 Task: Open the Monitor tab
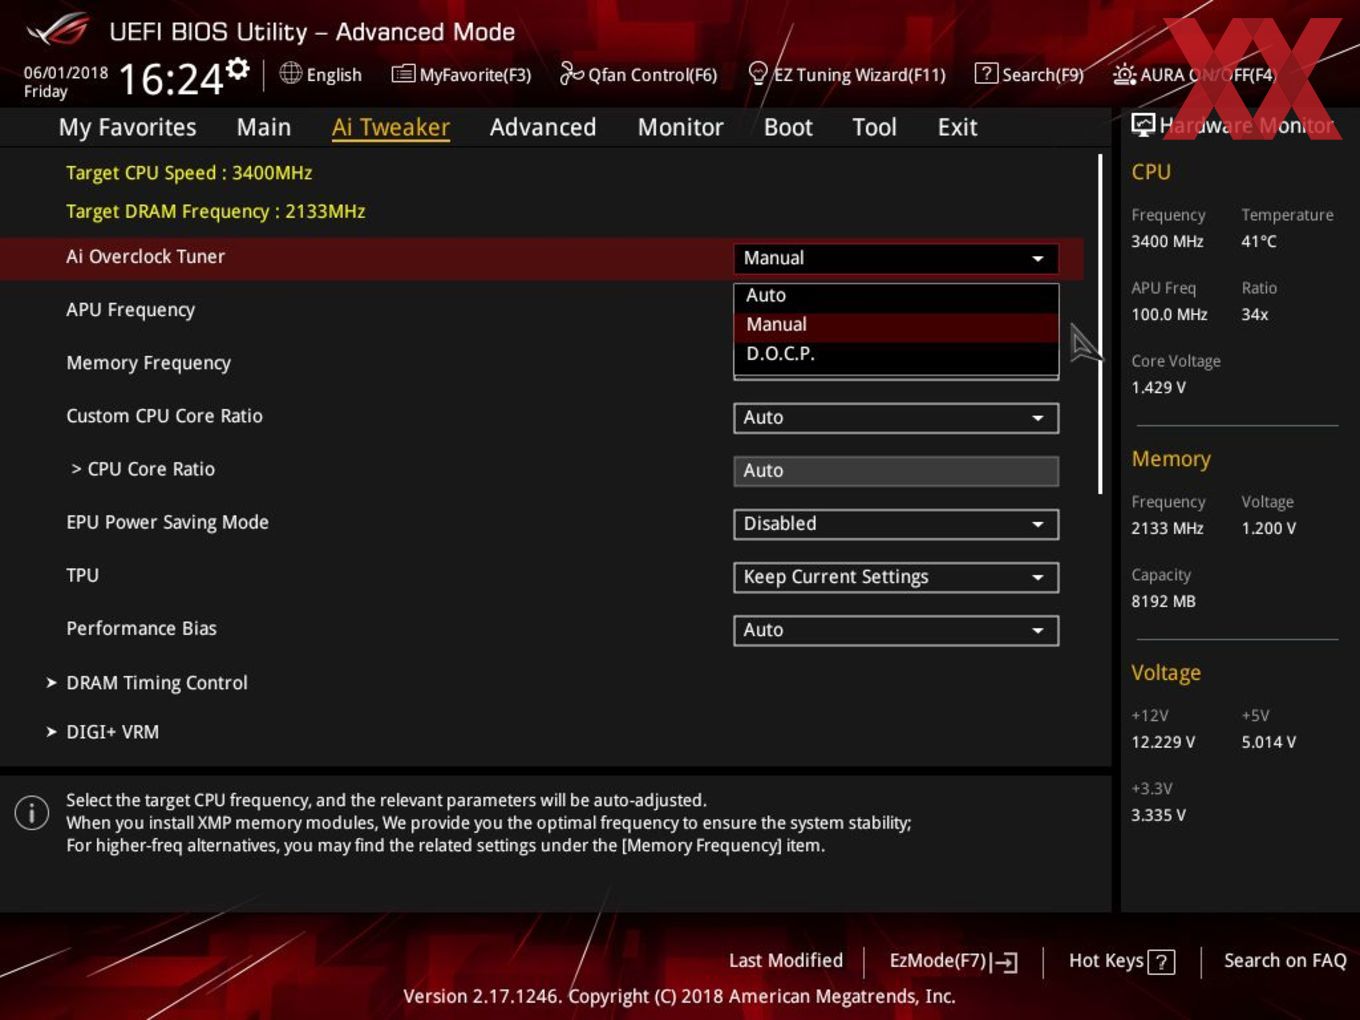point(681,127)
